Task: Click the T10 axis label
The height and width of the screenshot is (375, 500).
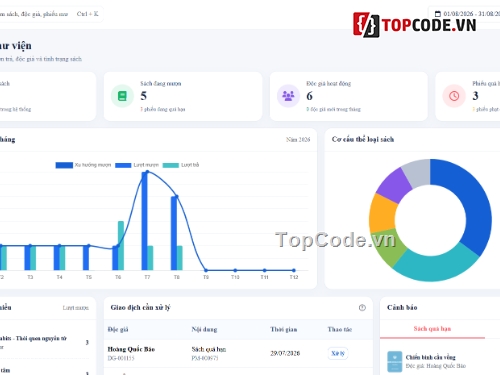Action: click(235, 277)
